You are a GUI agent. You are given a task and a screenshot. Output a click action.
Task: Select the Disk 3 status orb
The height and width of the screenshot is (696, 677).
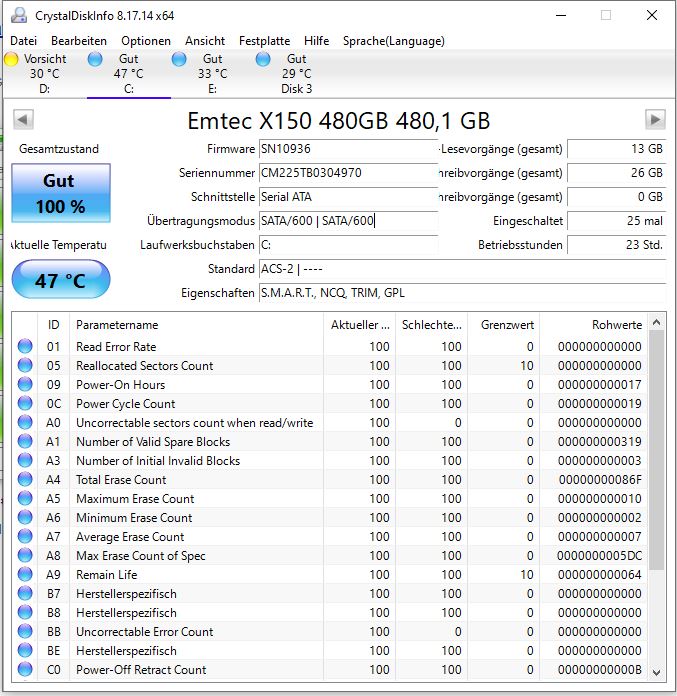pos(263,59)
